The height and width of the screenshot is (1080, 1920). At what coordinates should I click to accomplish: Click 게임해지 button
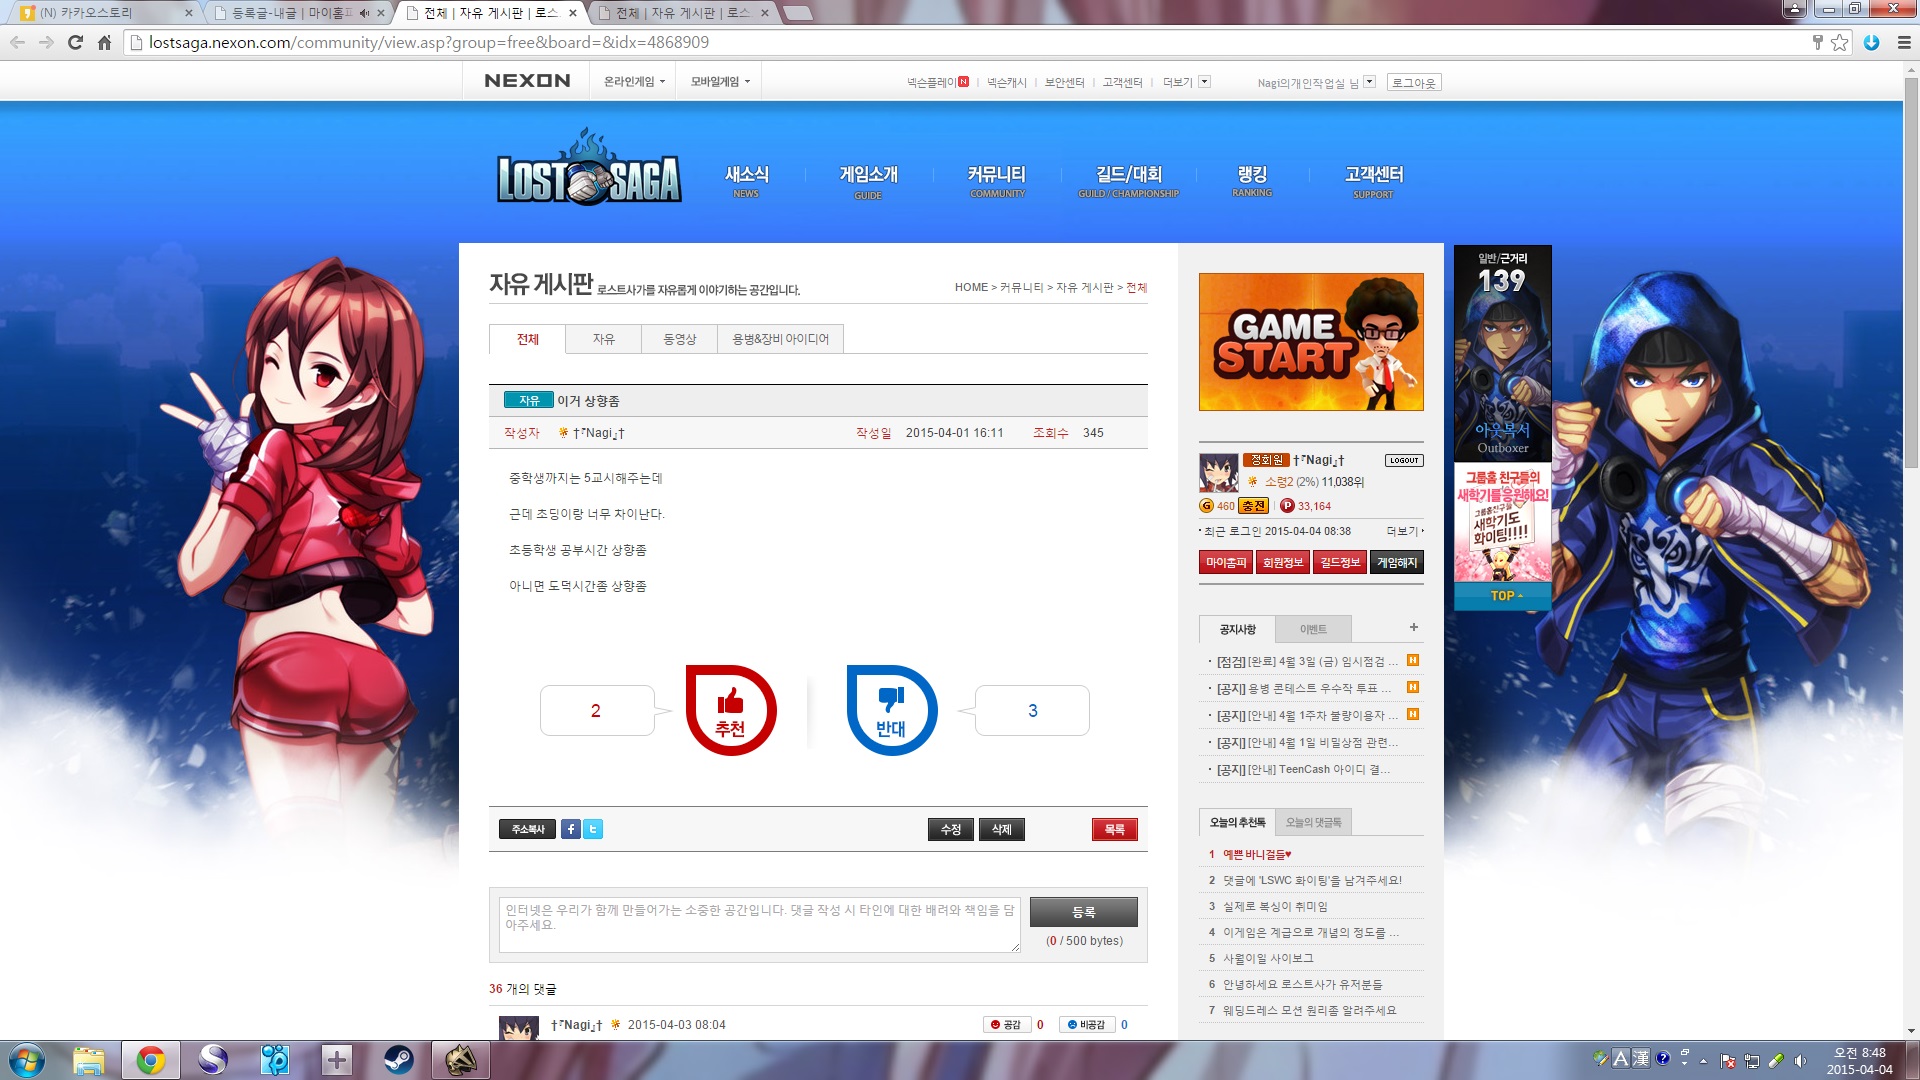tap(1397, 562)
